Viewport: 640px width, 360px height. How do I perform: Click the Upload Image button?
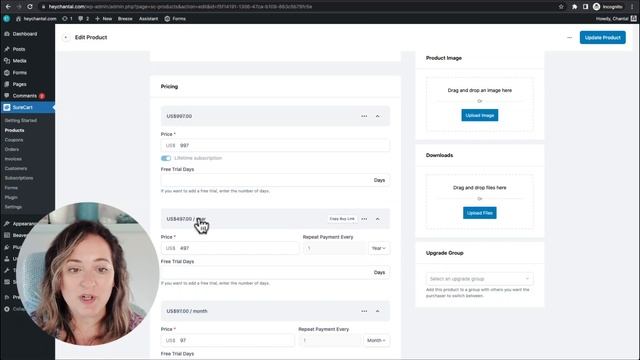[480, 116]
